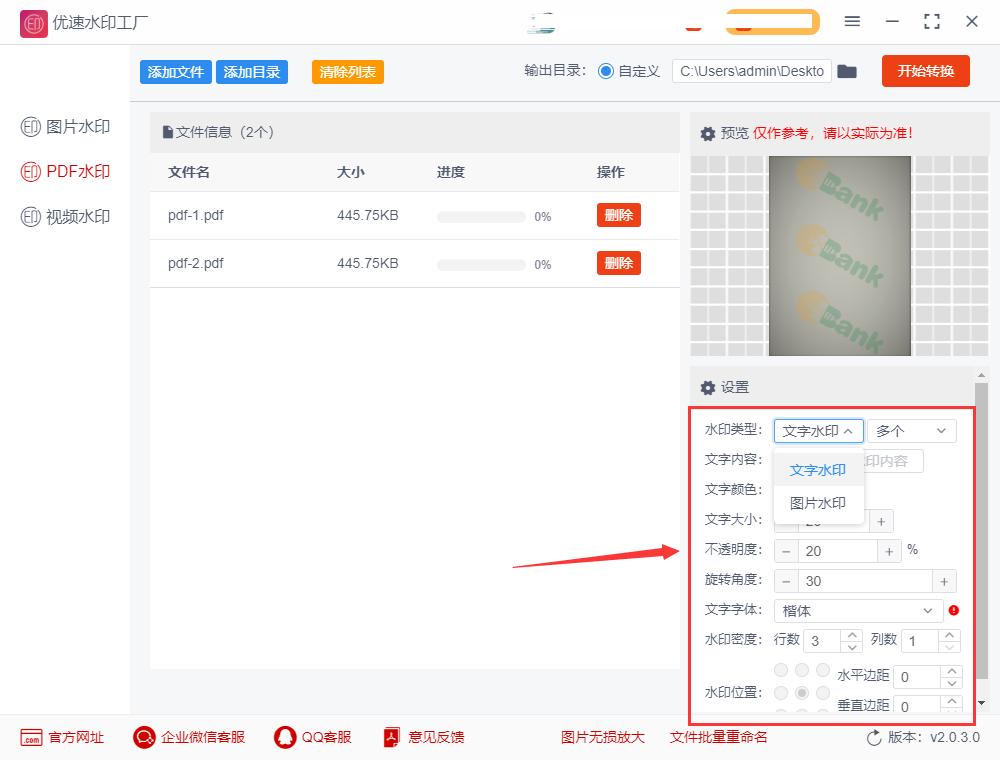Screen dimensions: 1000x760
Task: Select the top-left watermark position radio
Action: click(781, 671)
